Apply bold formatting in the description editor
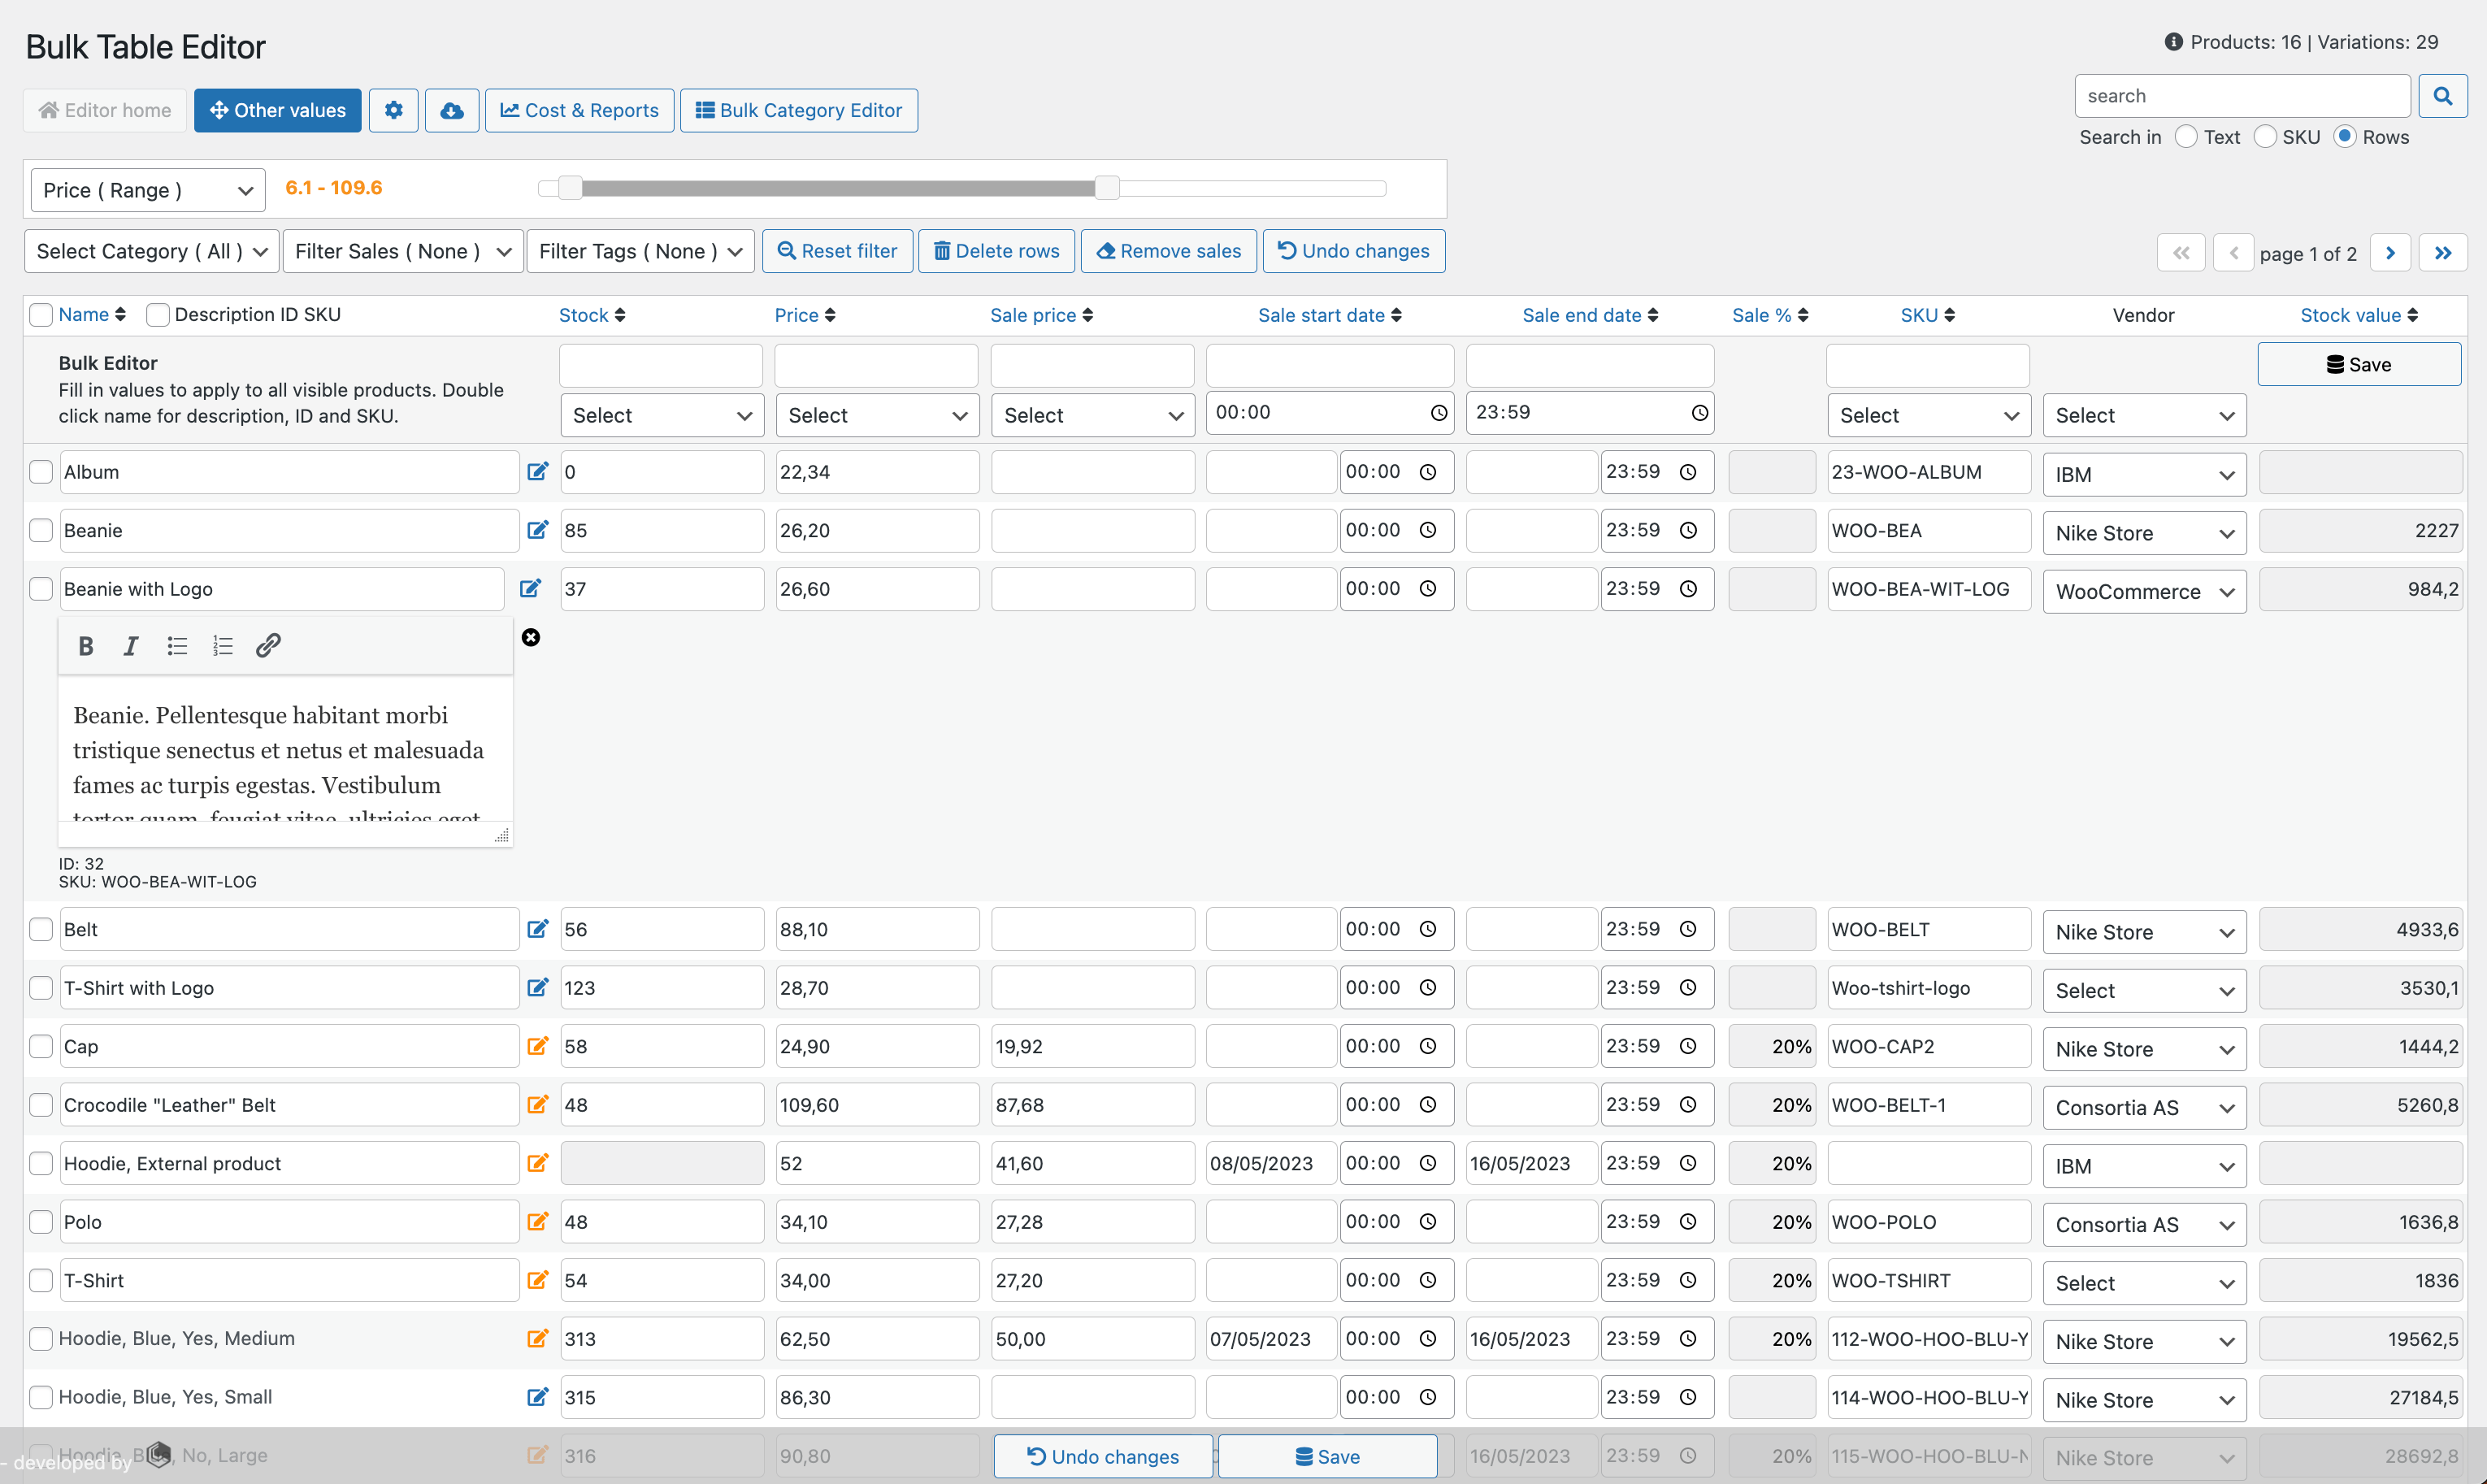 click(x=85, y=645)
